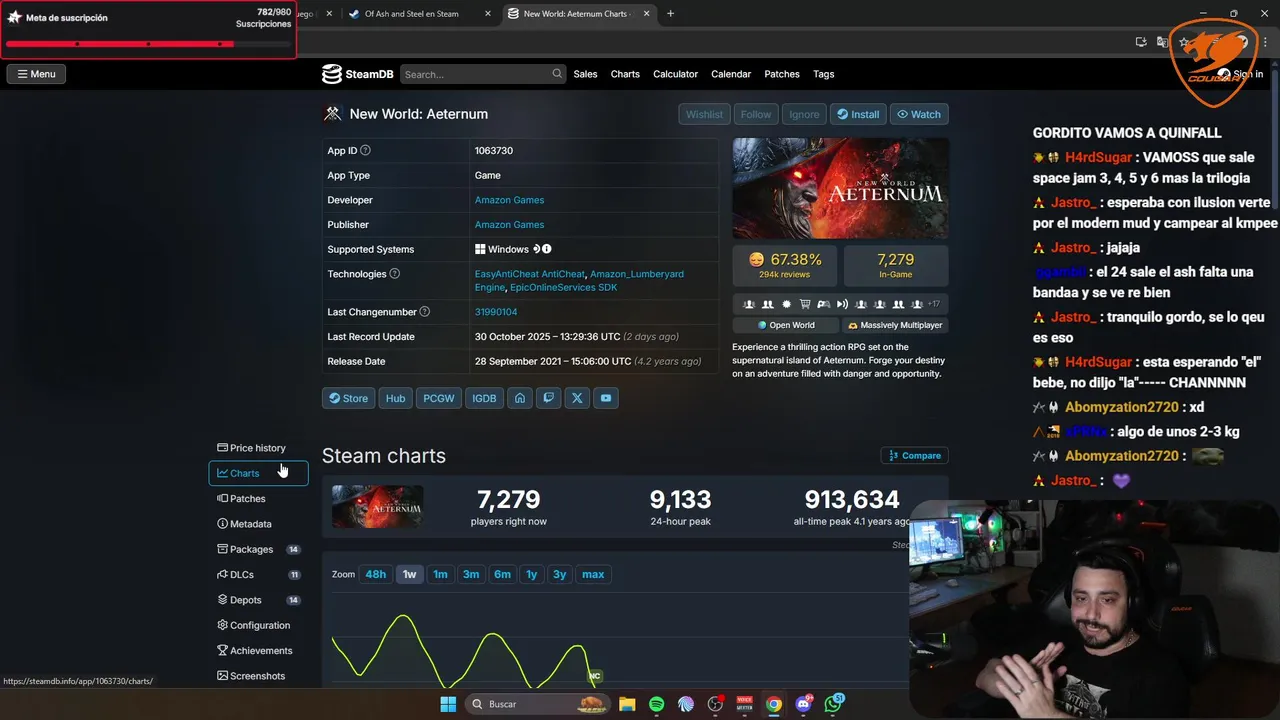The image size is (1280, 720).
Task: Open the EasyAntiCheat AntiCheat technology link
Action: point(529,274)
